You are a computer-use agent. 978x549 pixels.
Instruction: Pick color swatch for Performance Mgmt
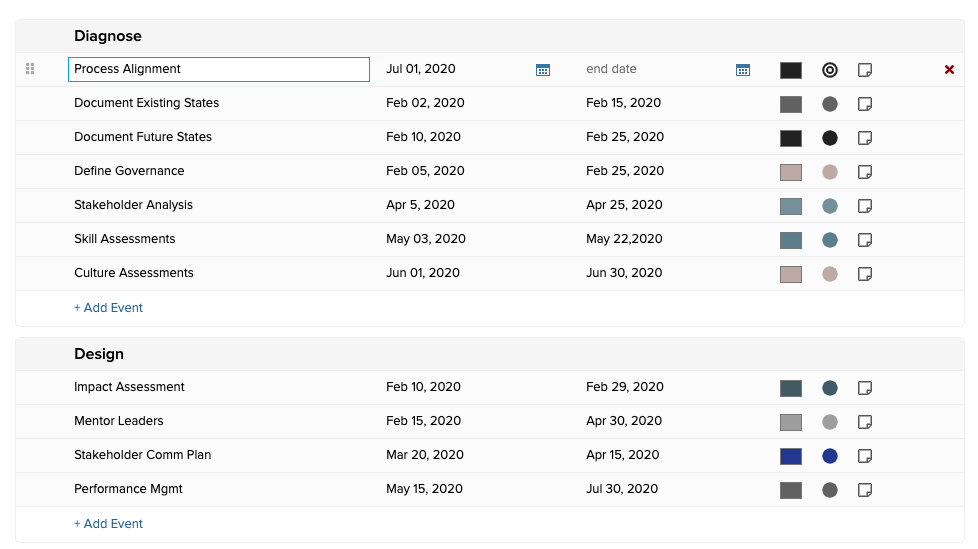point(791,490)
